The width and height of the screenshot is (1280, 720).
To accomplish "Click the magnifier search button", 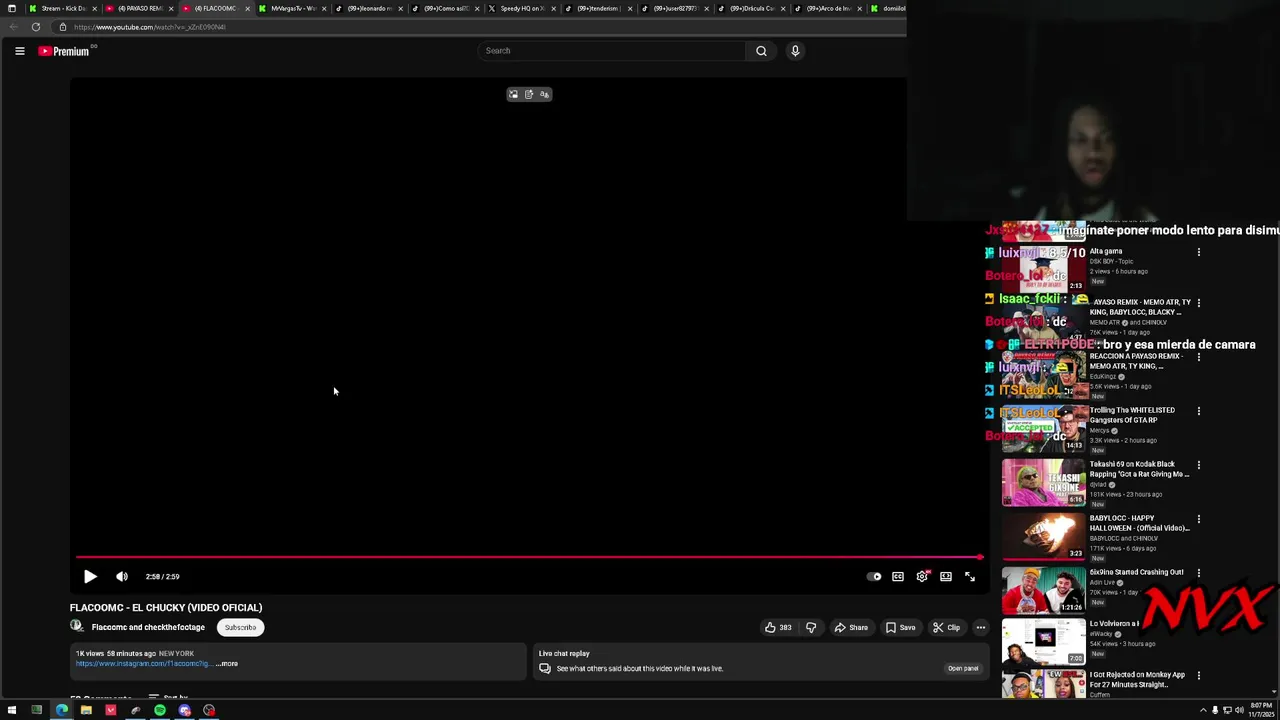I will [x=761, y=50].
